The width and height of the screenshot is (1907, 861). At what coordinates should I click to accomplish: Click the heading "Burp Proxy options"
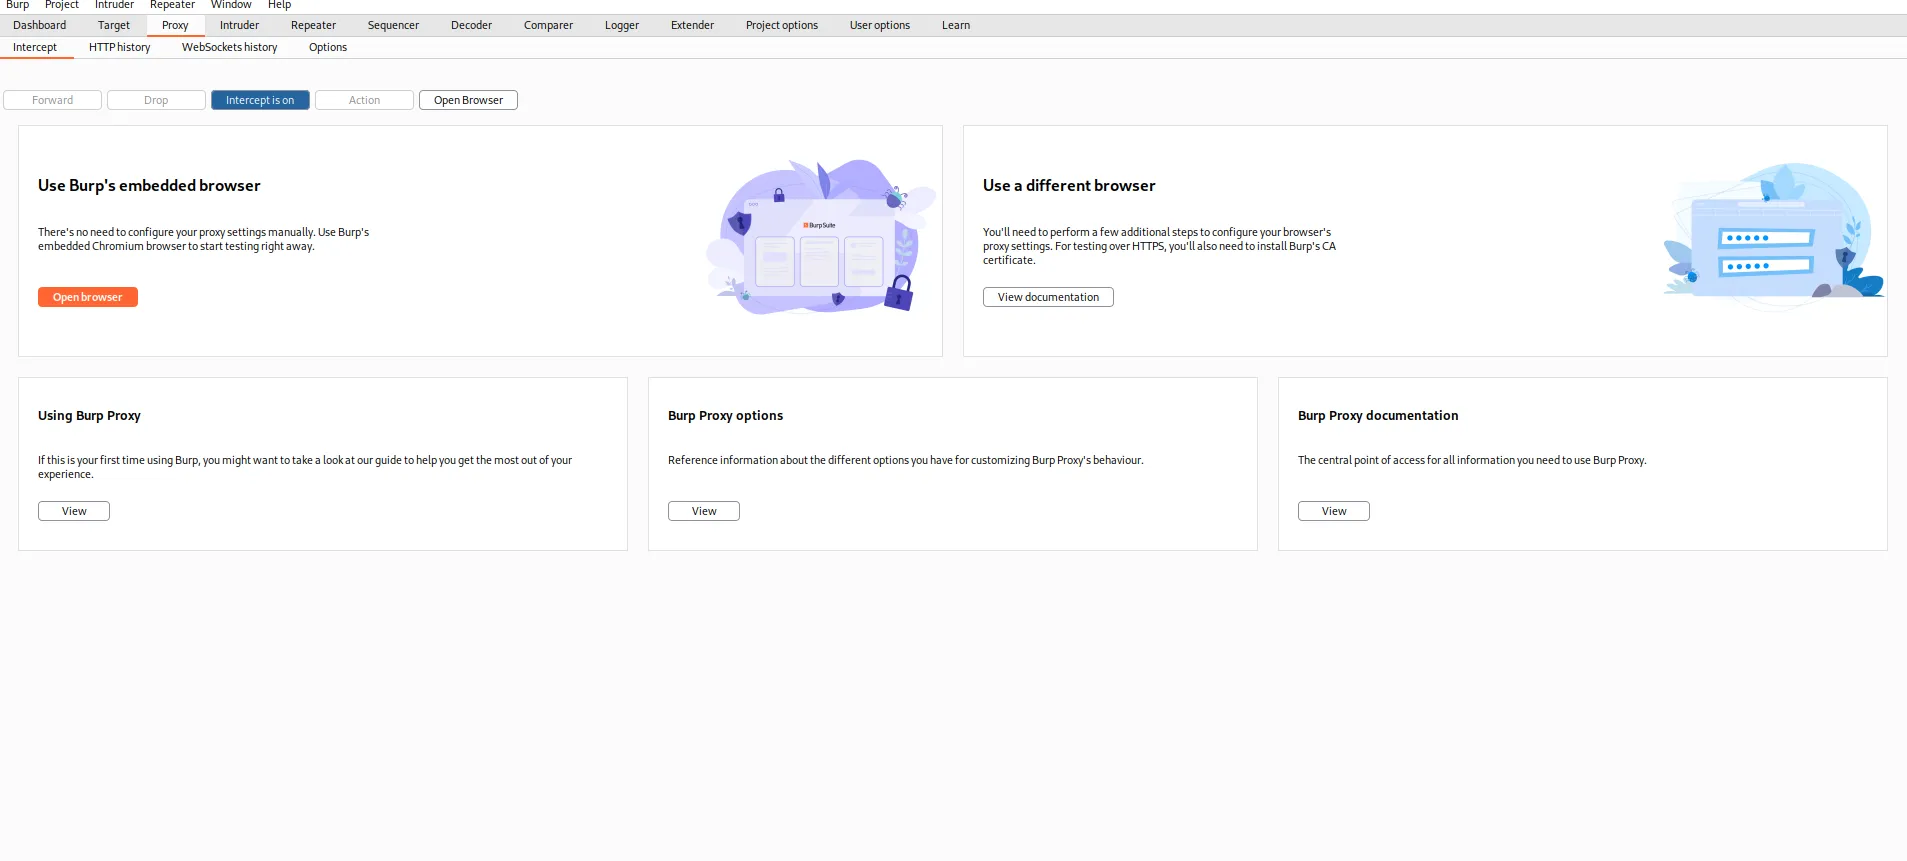click(x=725, y=415)
